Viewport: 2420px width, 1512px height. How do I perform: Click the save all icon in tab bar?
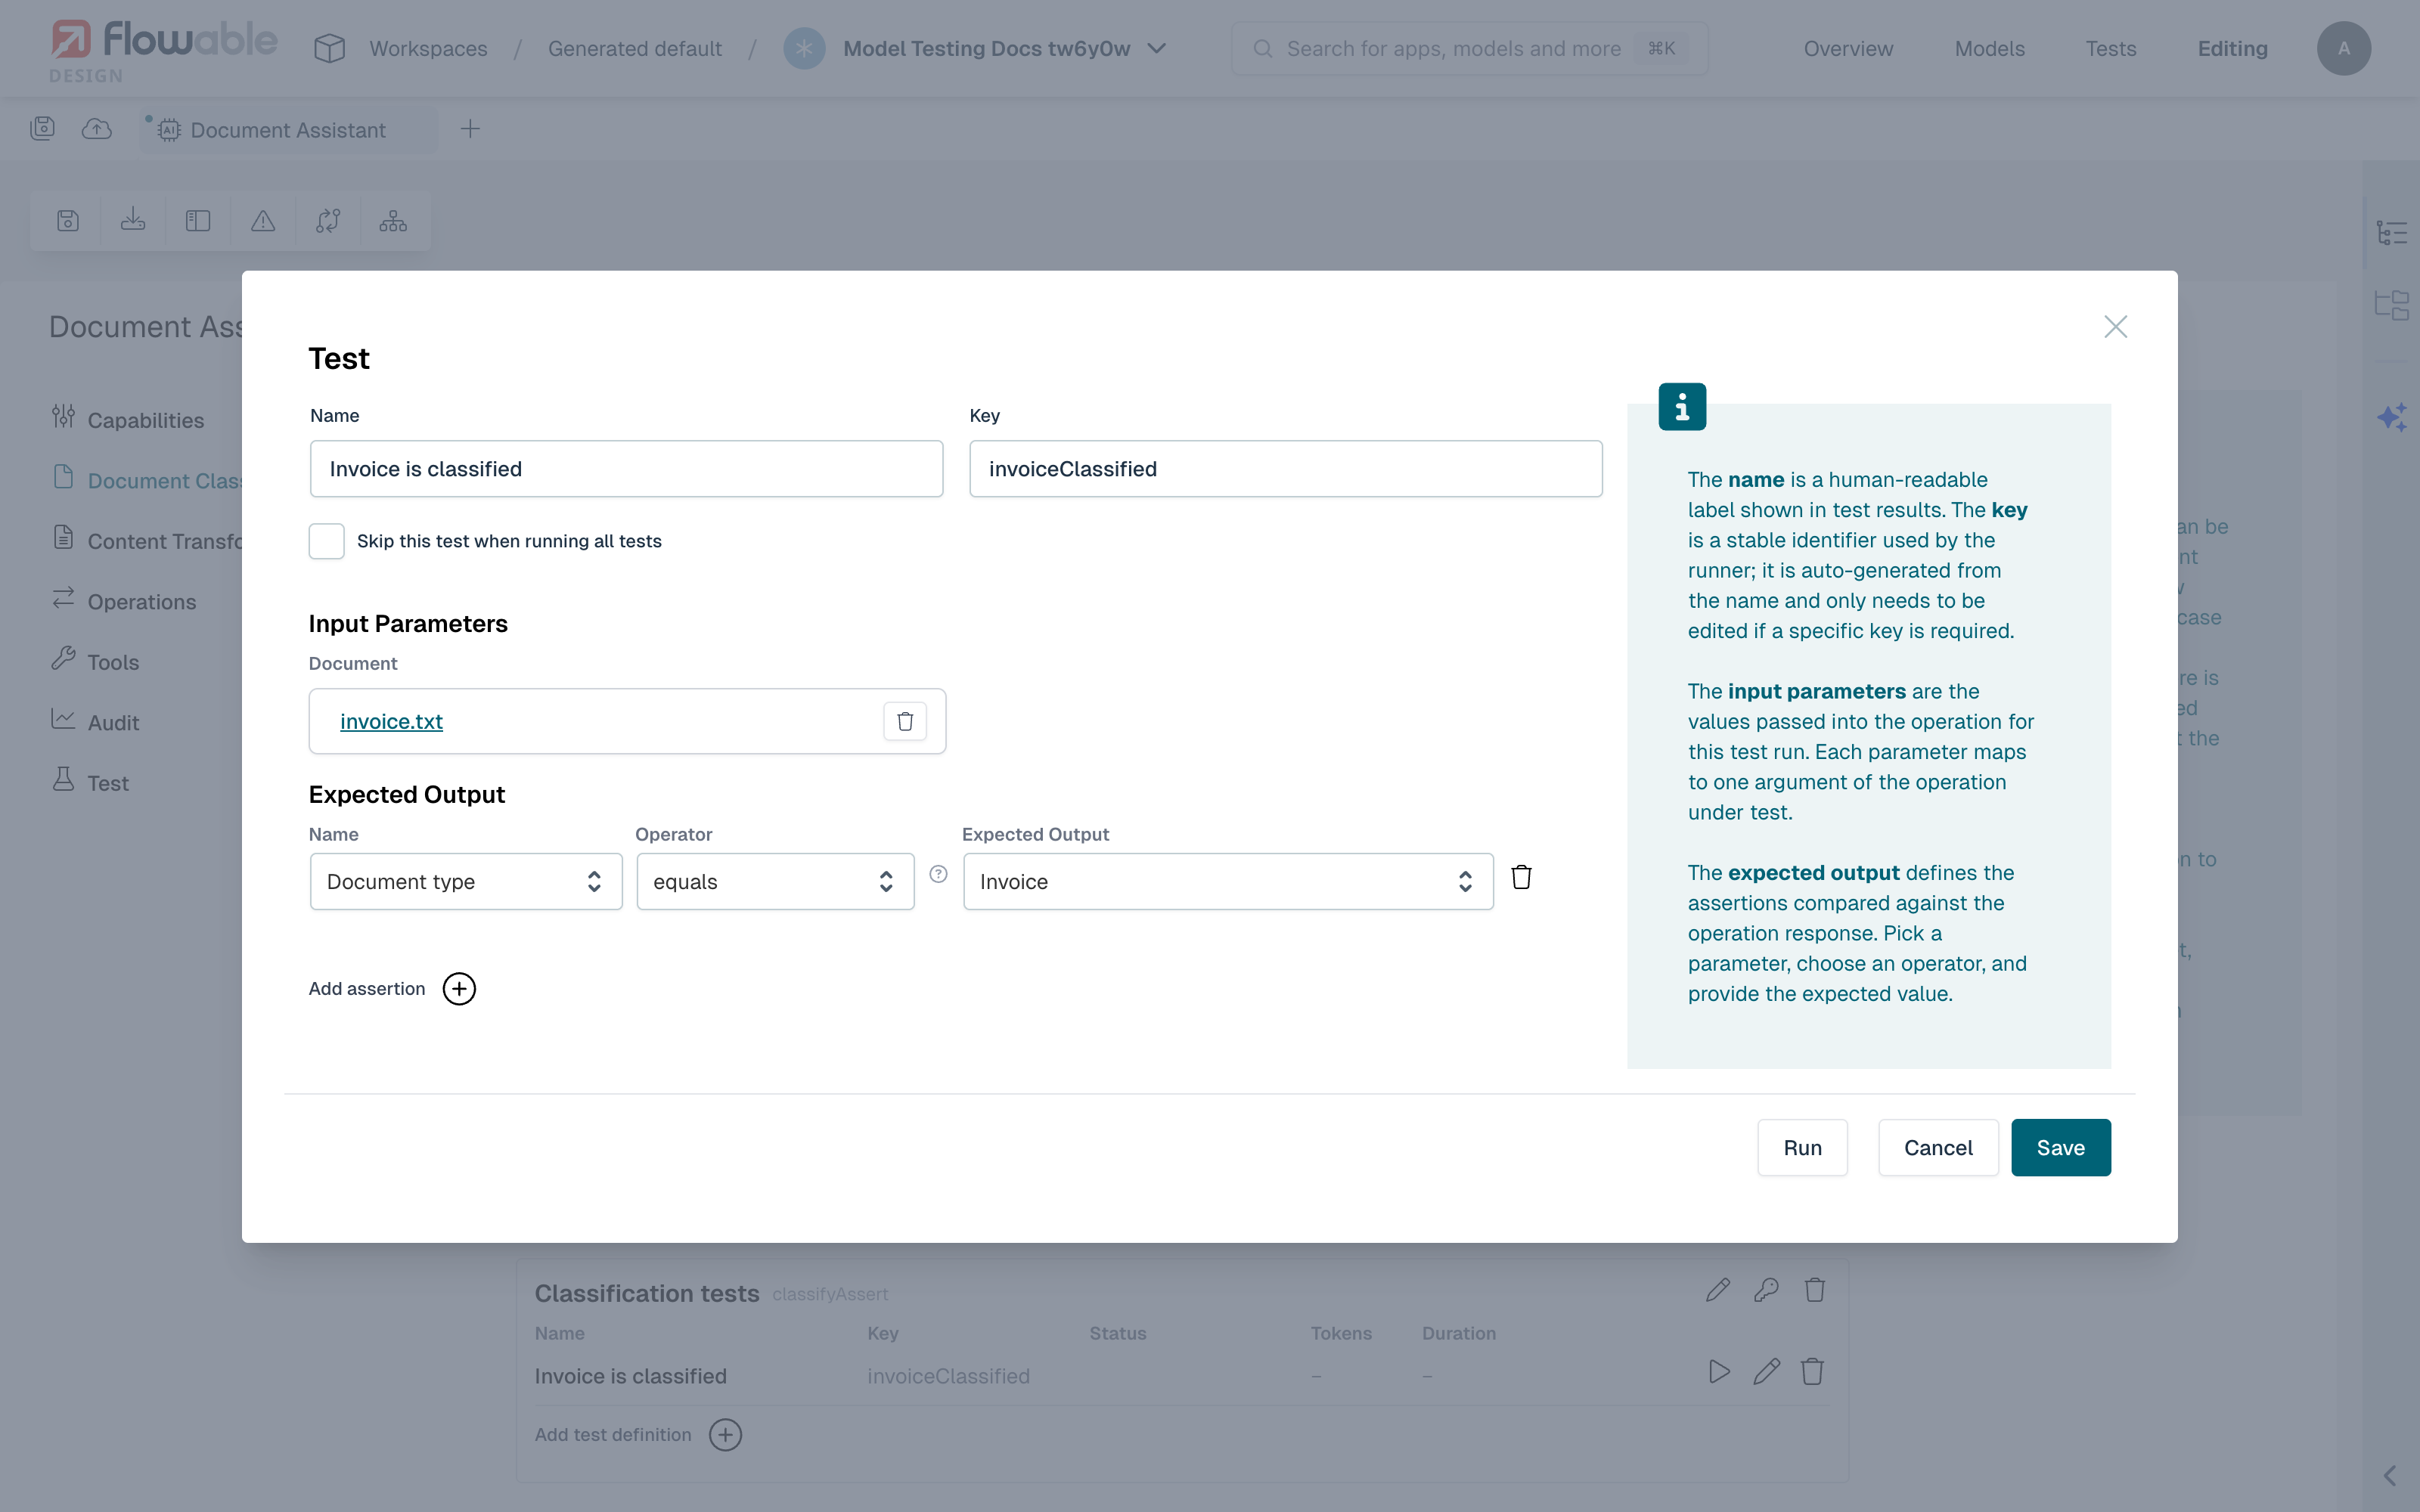(x=43, y=128)
